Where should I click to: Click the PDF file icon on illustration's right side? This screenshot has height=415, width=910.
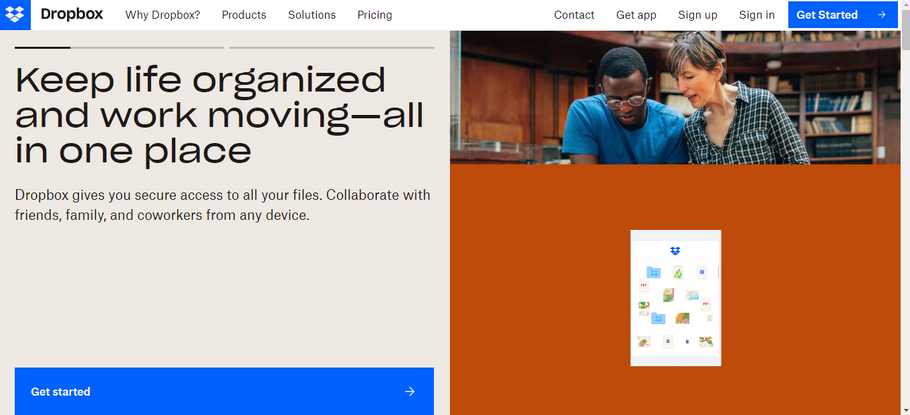(705, 303)
